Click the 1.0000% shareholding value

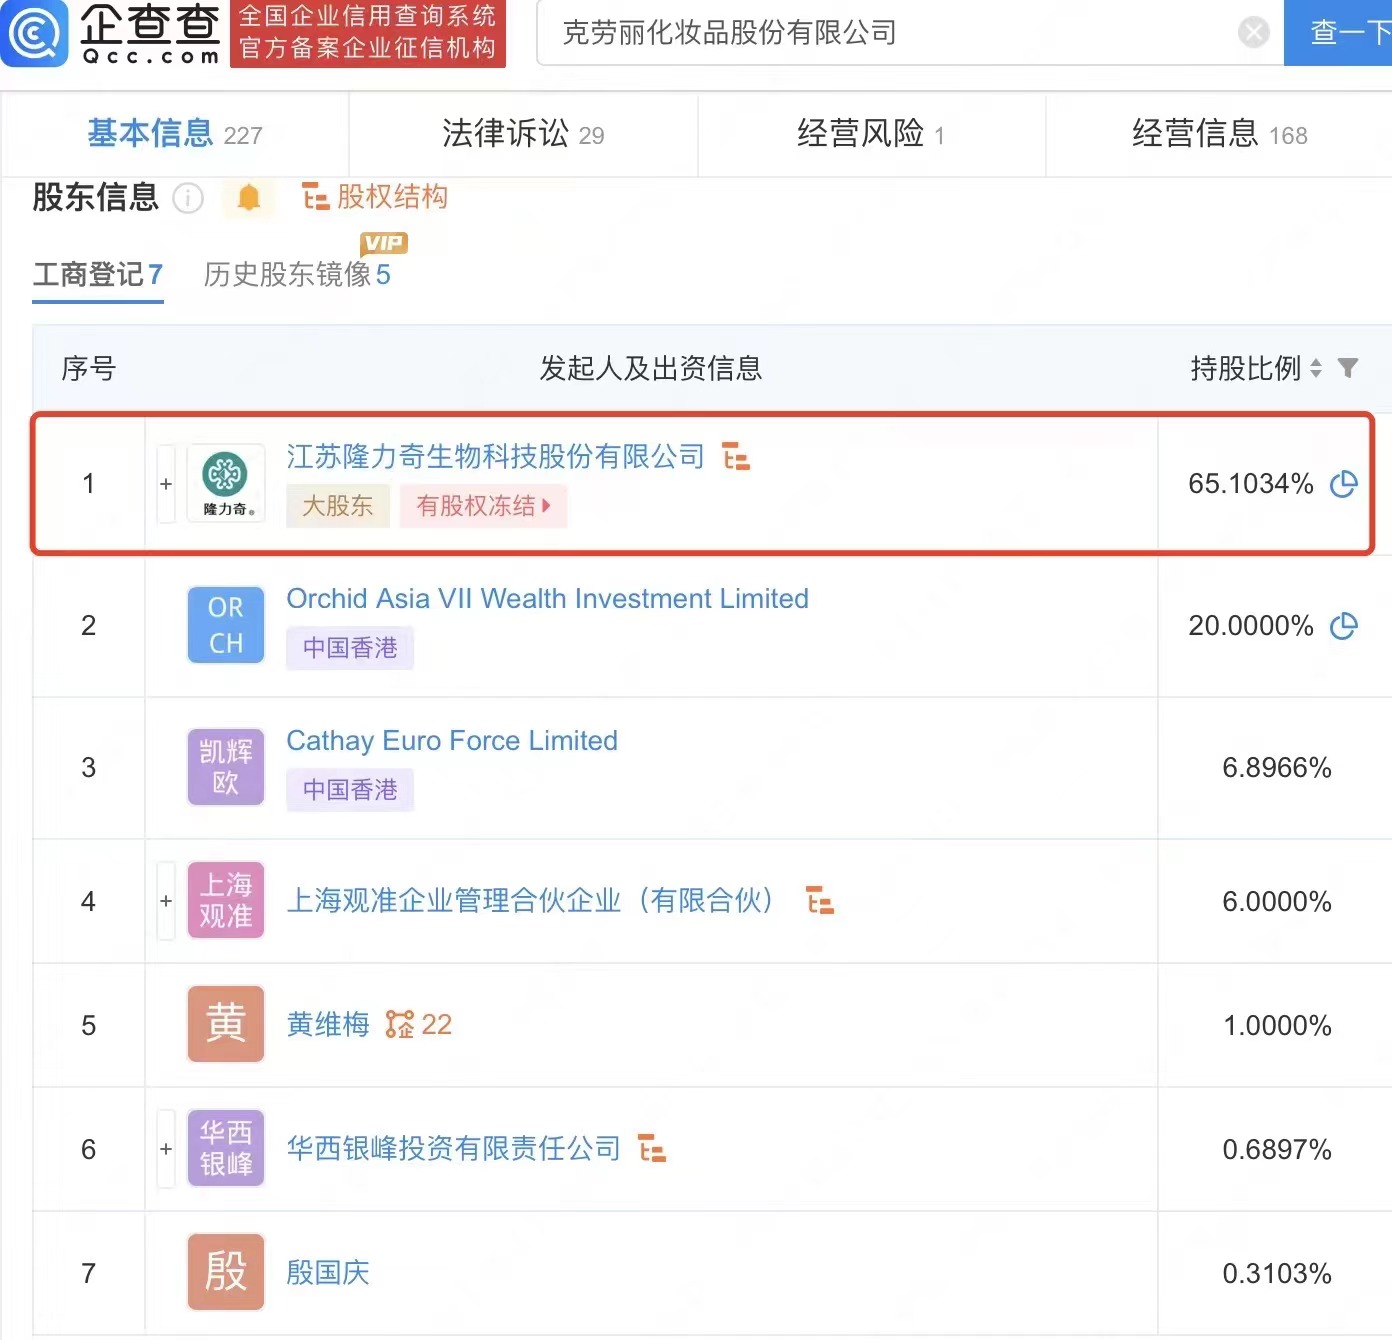(1277, 1026)
